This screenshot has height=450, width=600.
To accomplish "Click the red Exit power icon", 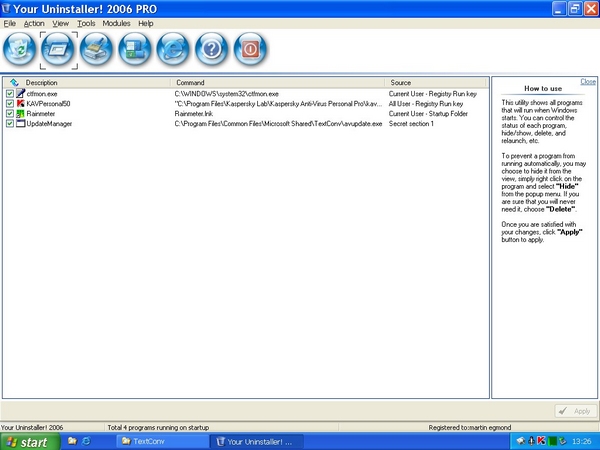I will point(250,50).
